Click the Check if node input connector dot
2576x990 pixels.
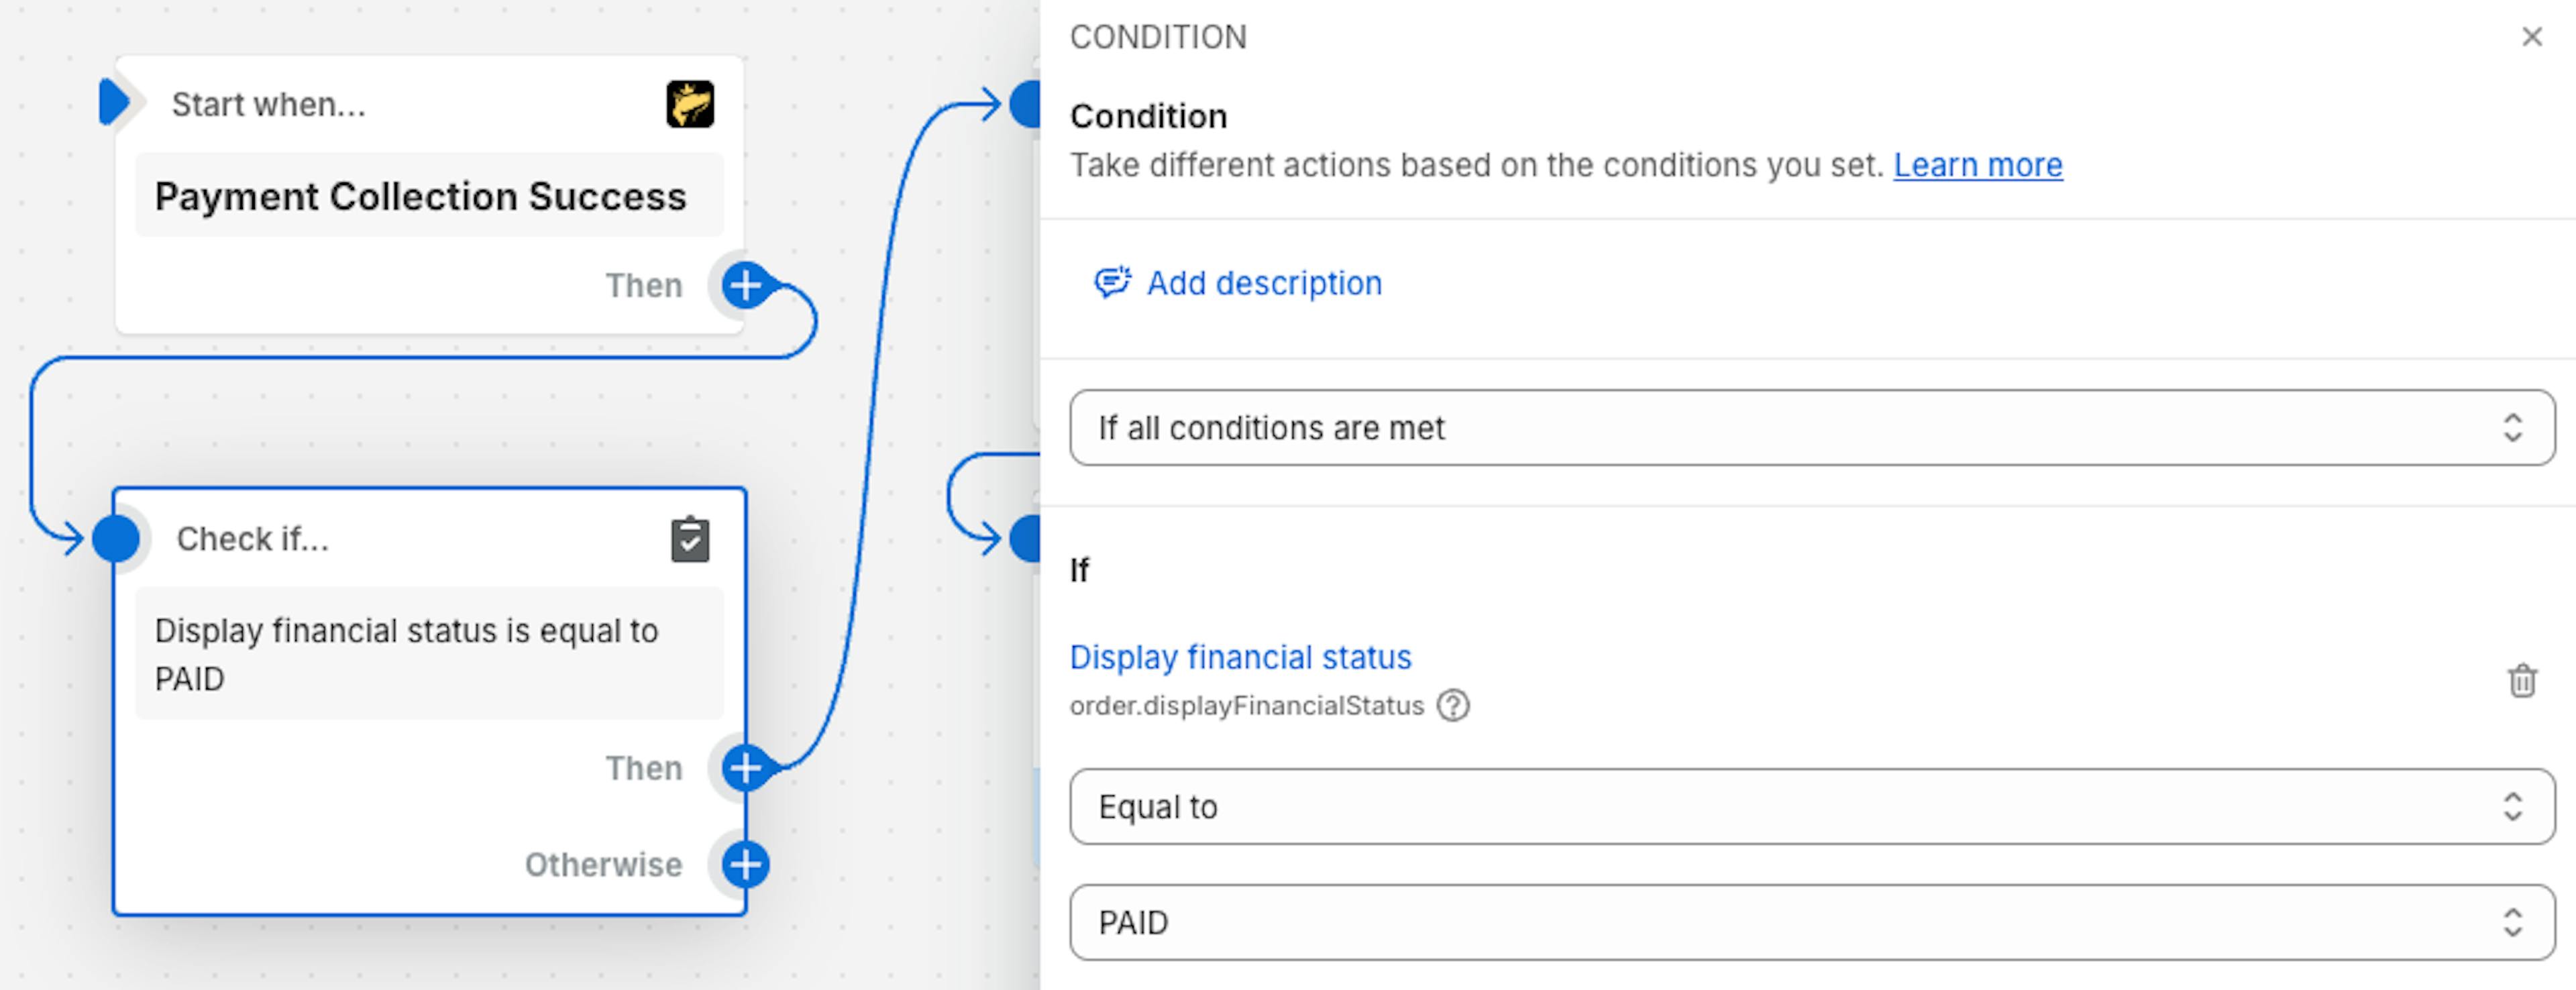117,539
